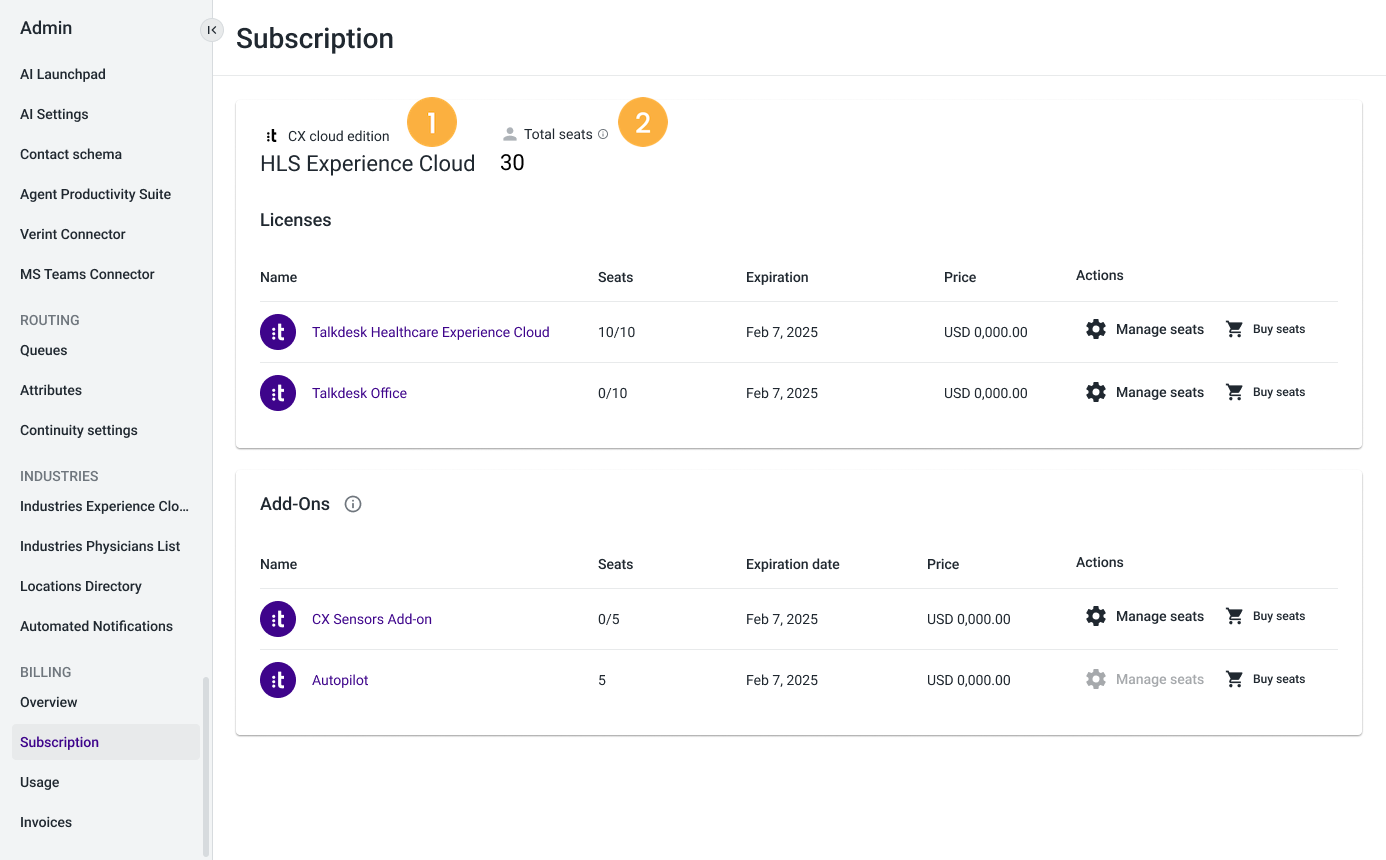Click cart icon in CX Sensors Add-on row
The width and height of the screenshot is (1386, 860).
coord(1235,616)
